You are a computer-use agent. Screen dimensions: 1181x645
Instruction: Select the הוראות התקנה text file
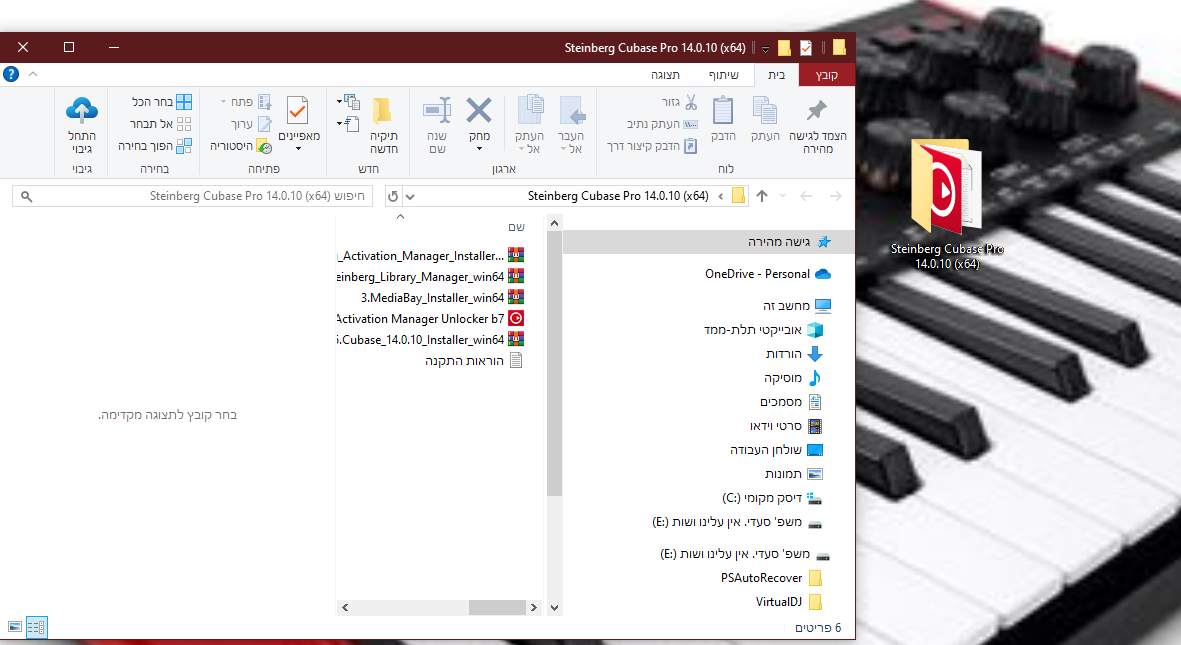tap(474, 361)
